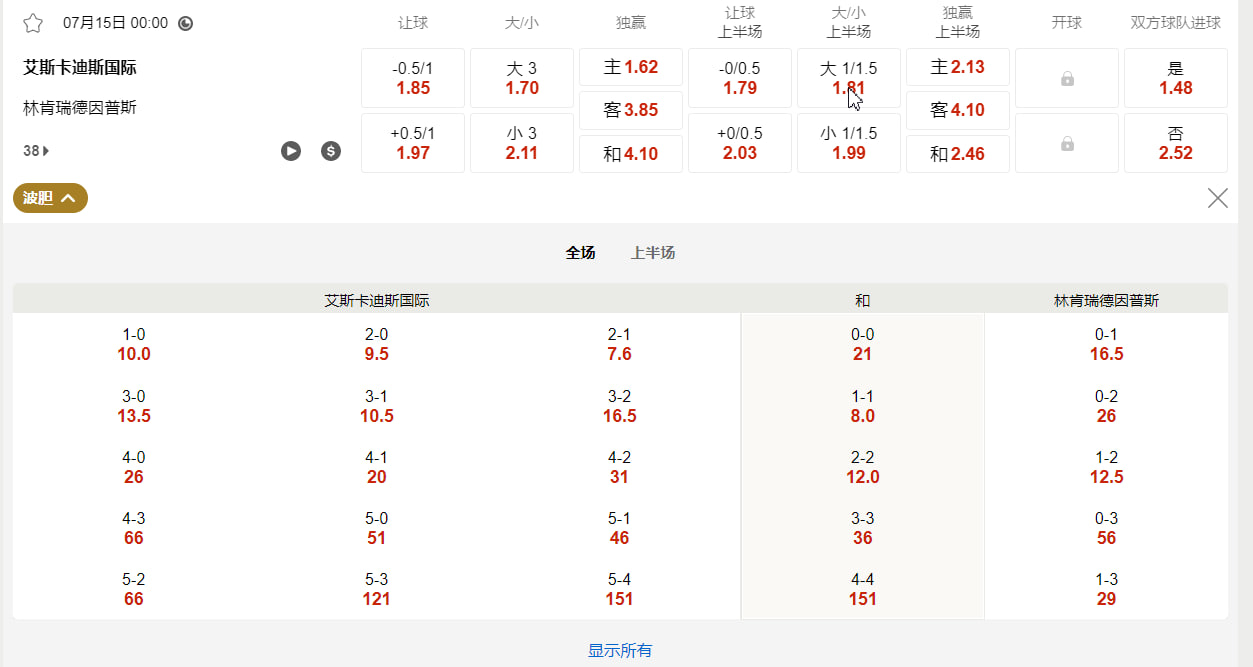The height and width of the screenshot is (667, 1253).
Task: Select handicap +0.5/1 at 1.97
Action: [413, 143]
